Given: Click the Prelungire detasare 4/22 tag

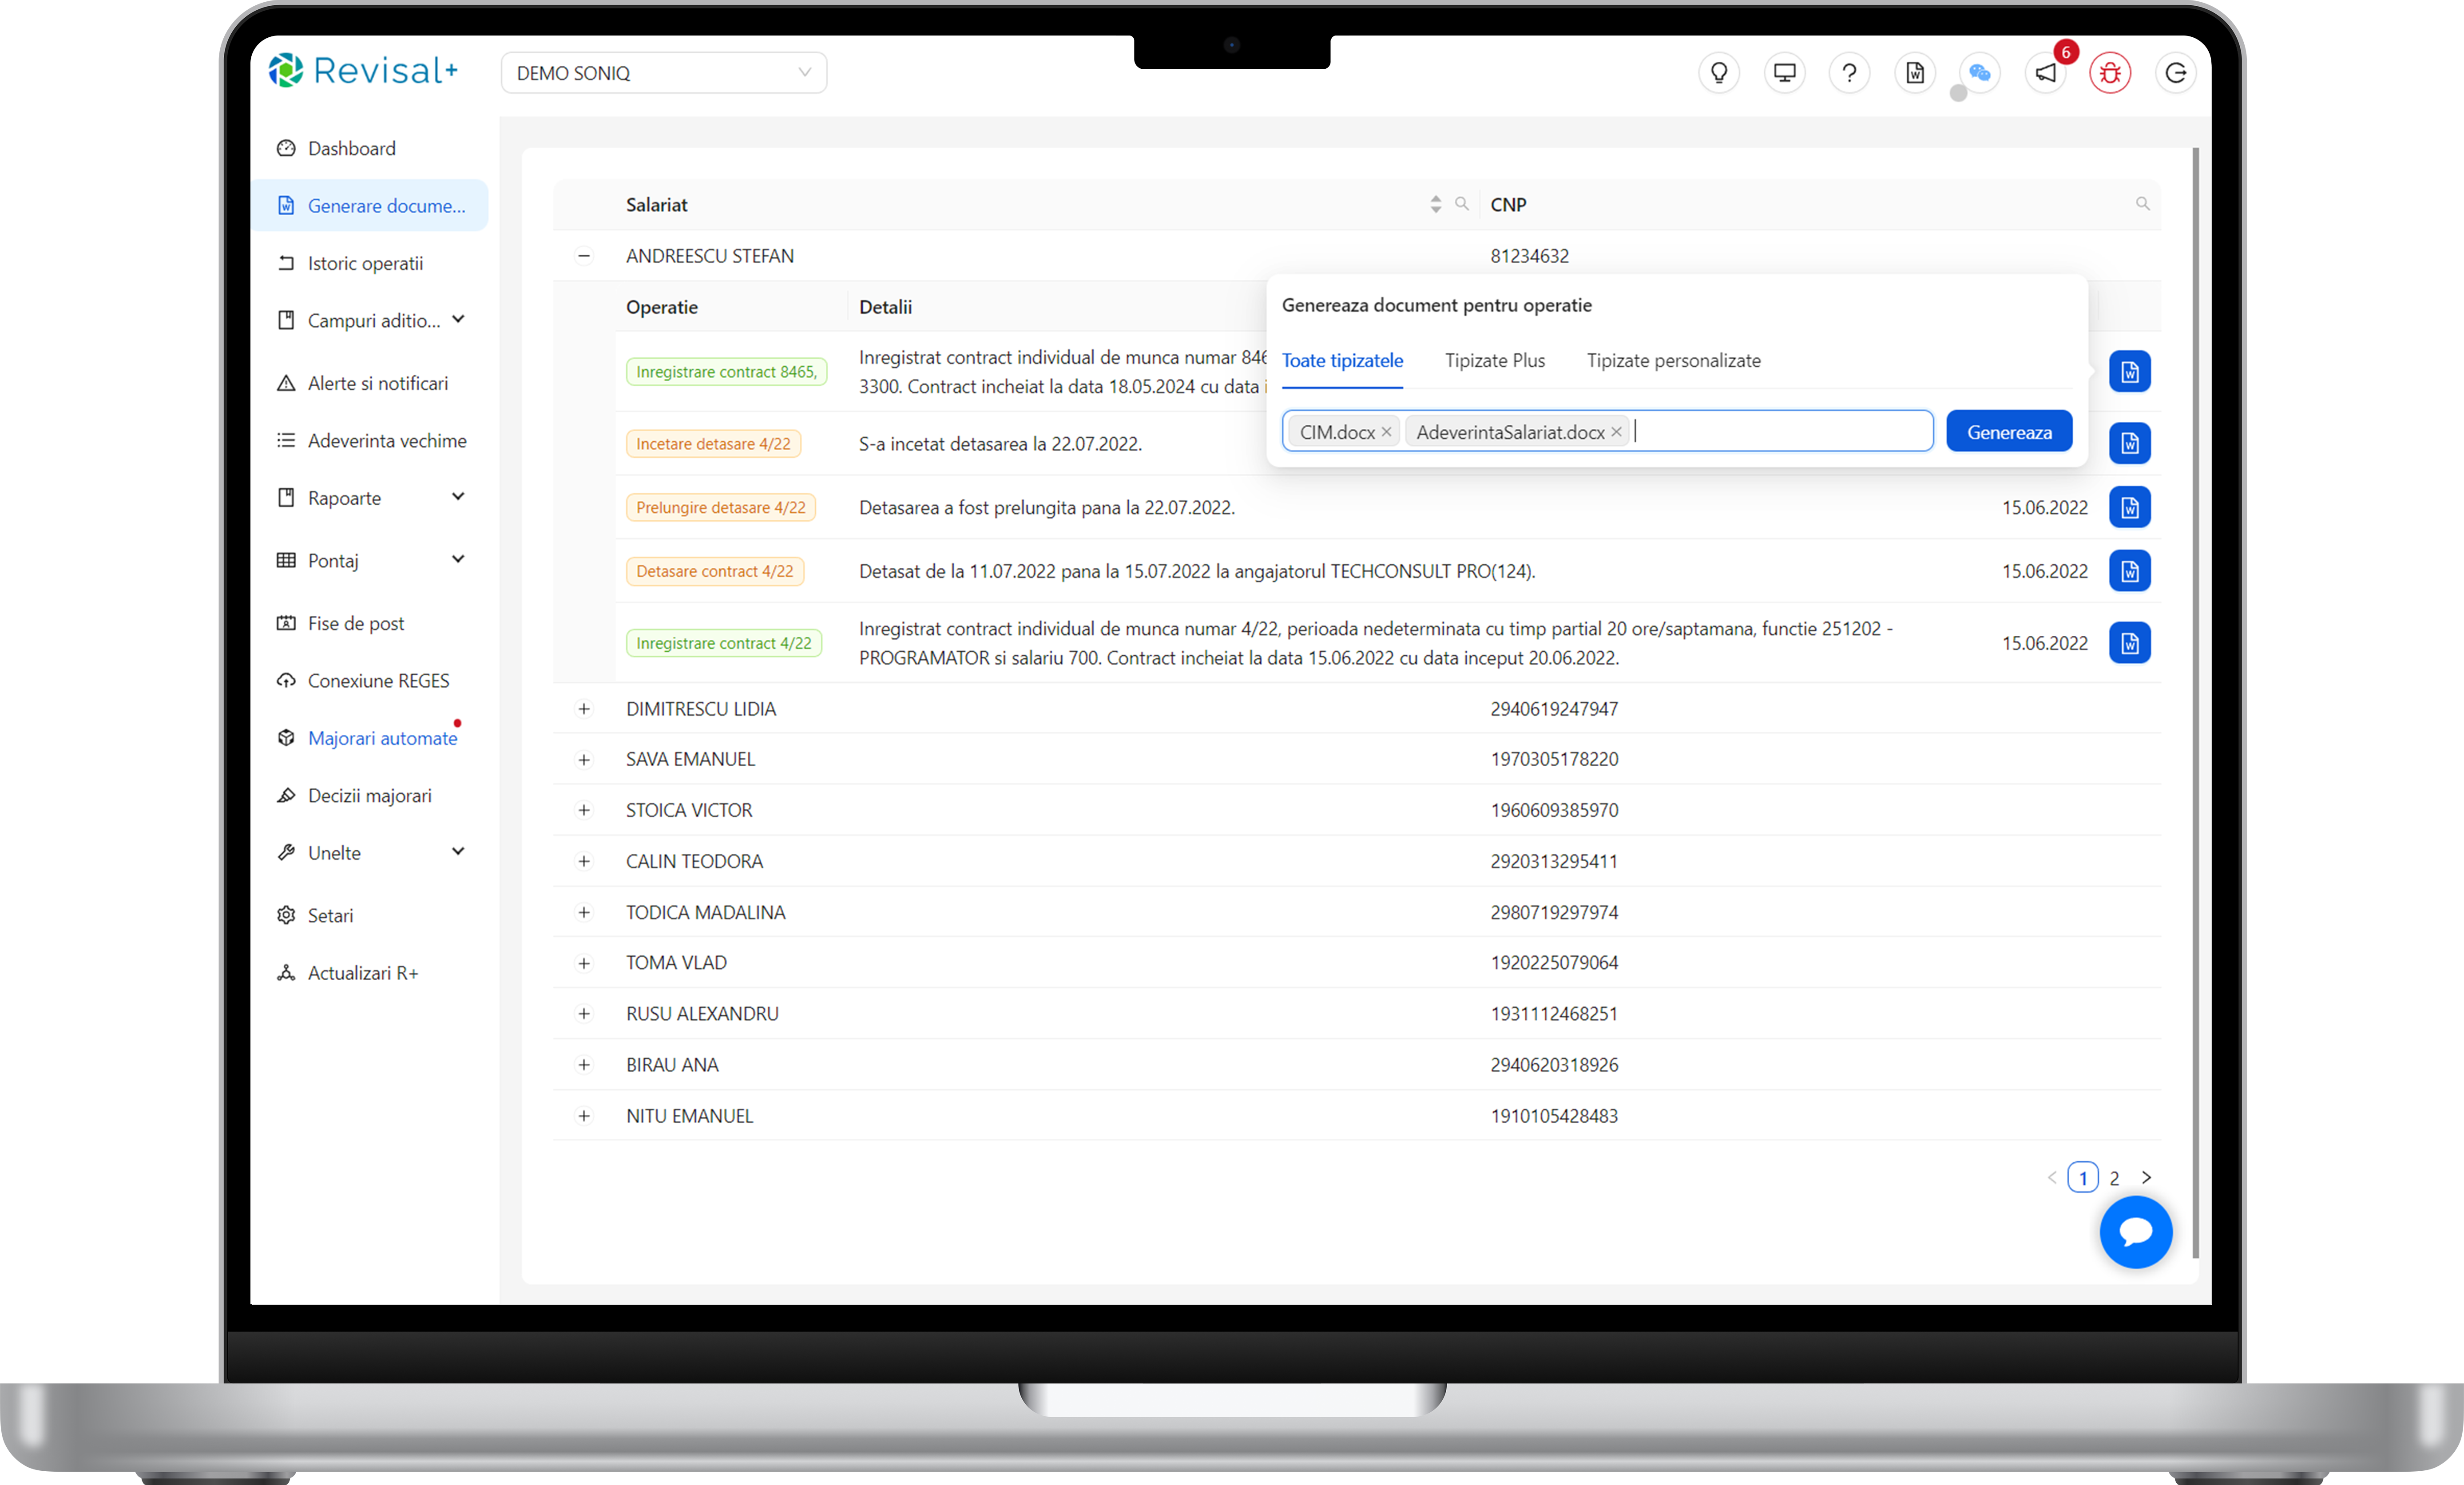Looking at the screenshot, I should [721, 507].
